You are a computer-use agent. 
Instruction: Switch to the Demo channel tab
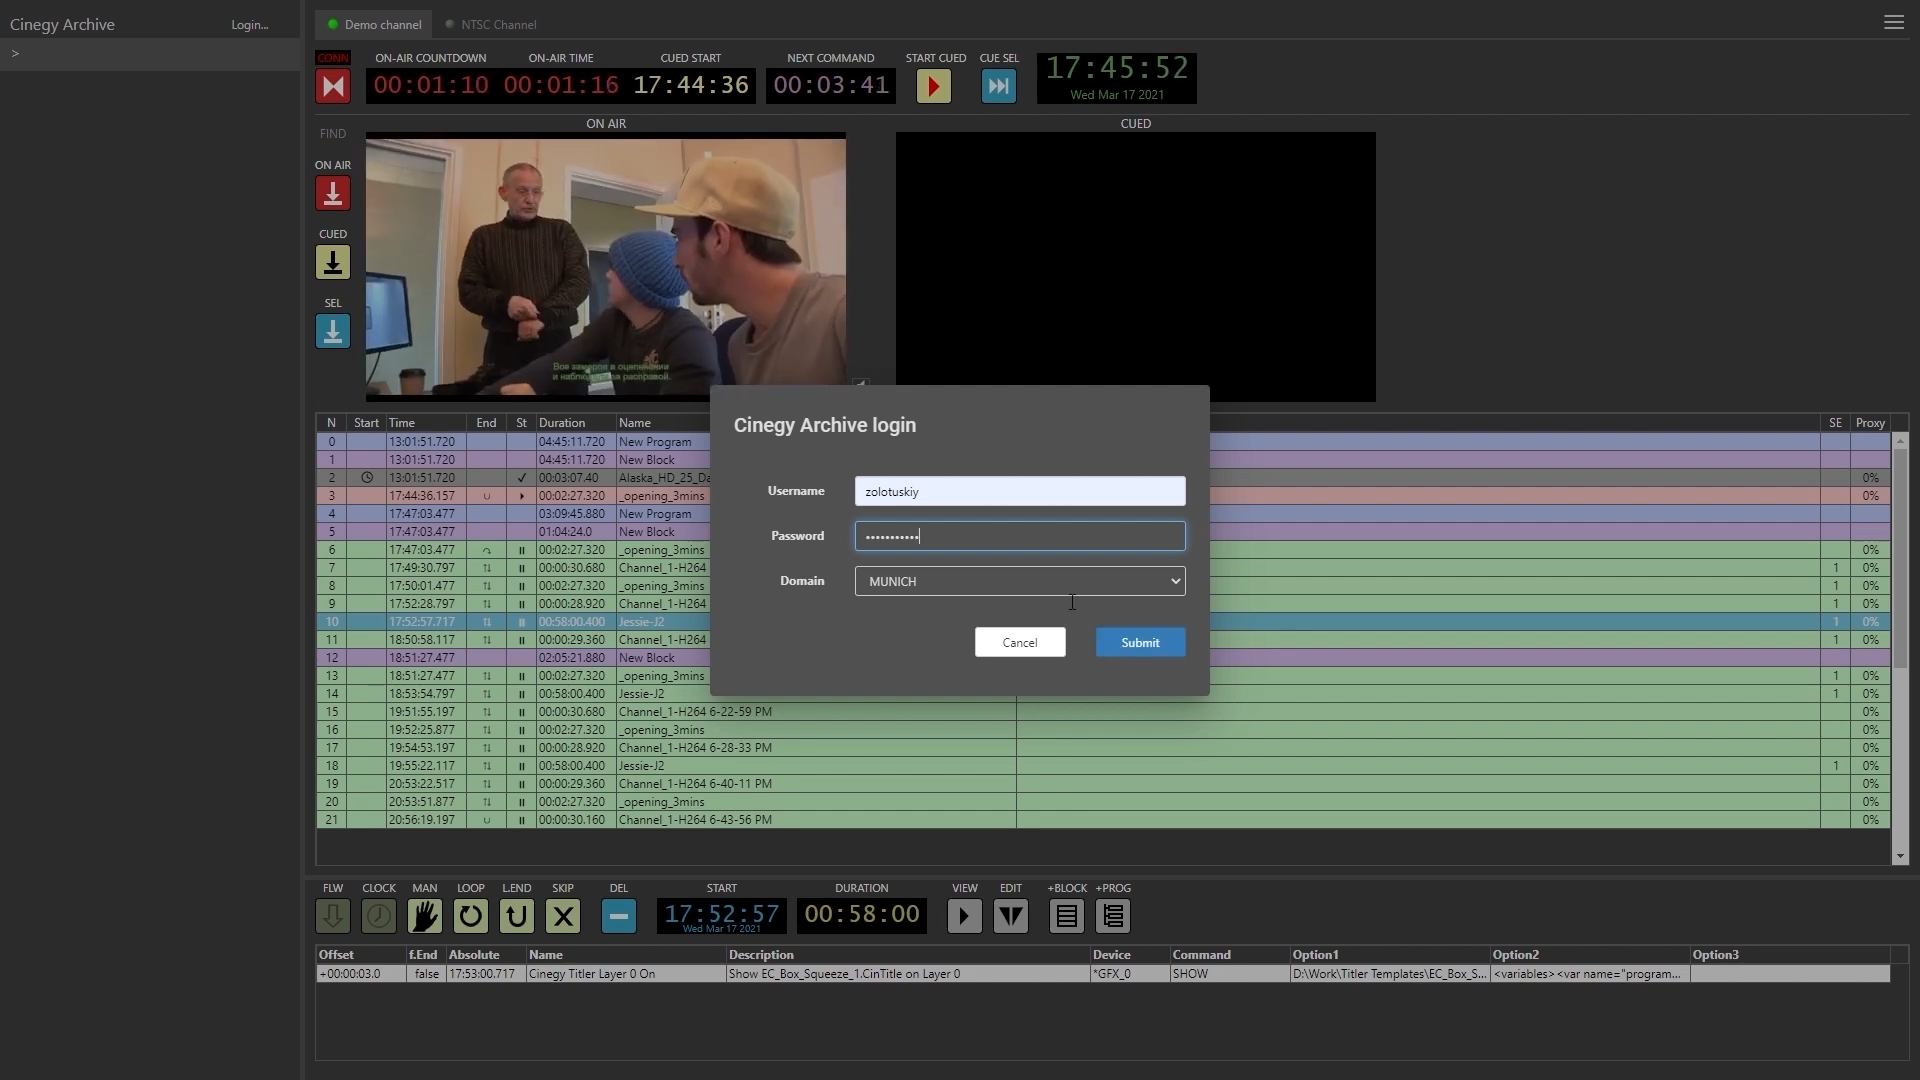tap(374, 24)
